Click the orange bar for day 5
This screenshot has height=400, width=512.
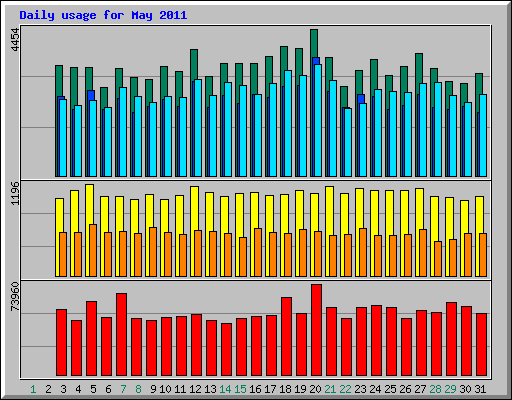(93, 250)
